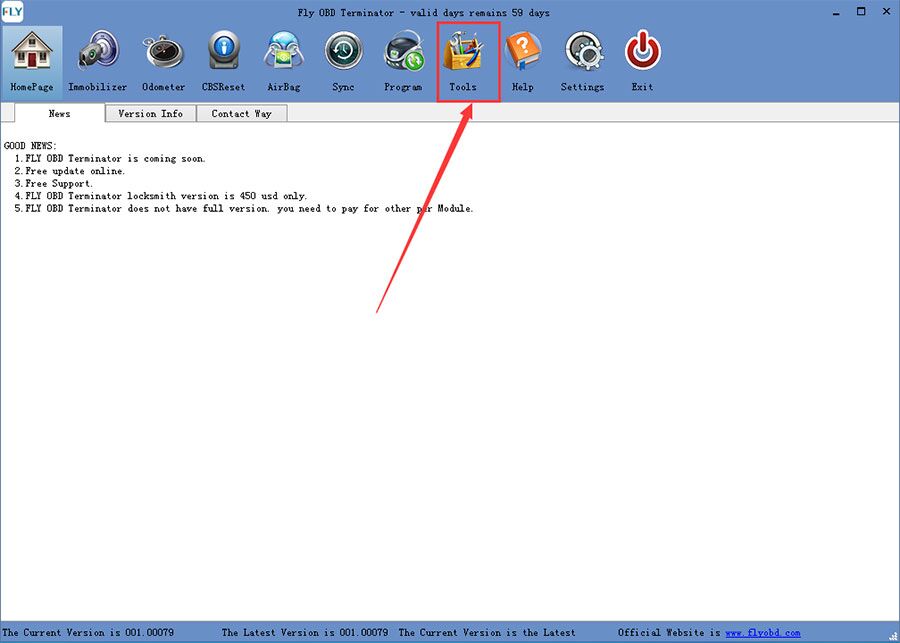
Task: Click the FLY logo in title bar
Action: (14, 12)
